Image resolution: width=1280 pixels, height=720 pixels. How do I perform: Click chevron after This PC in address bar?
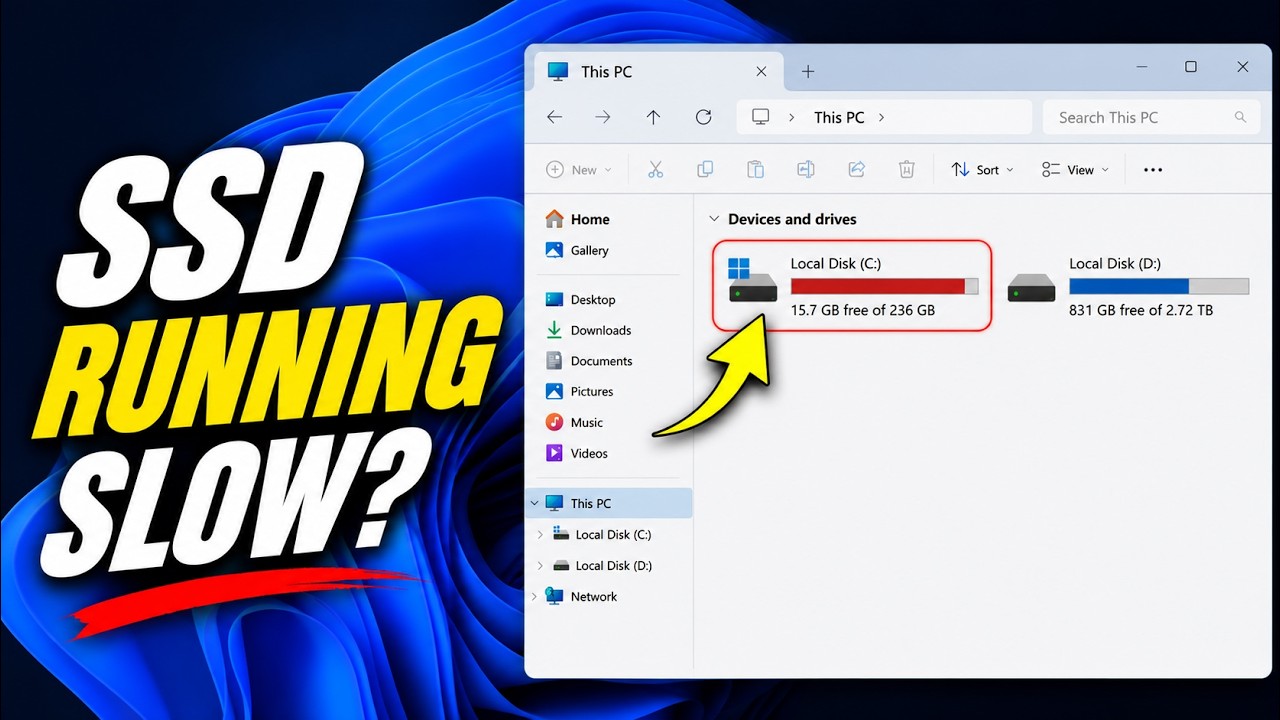[x=881, y=117]
